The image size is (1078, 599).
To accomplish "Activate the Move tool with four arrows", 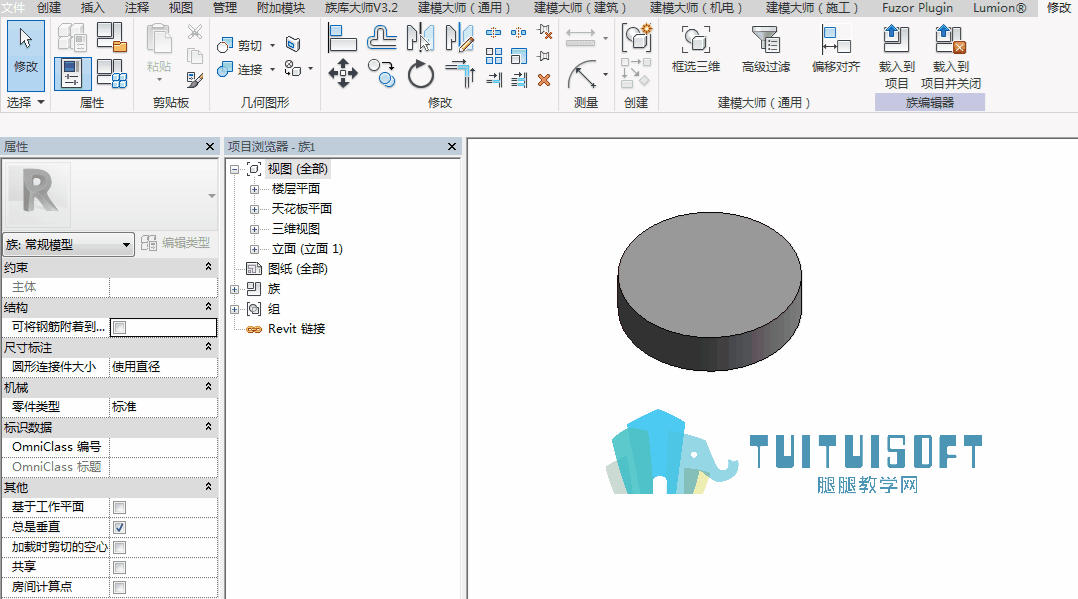I will (342, 74).
